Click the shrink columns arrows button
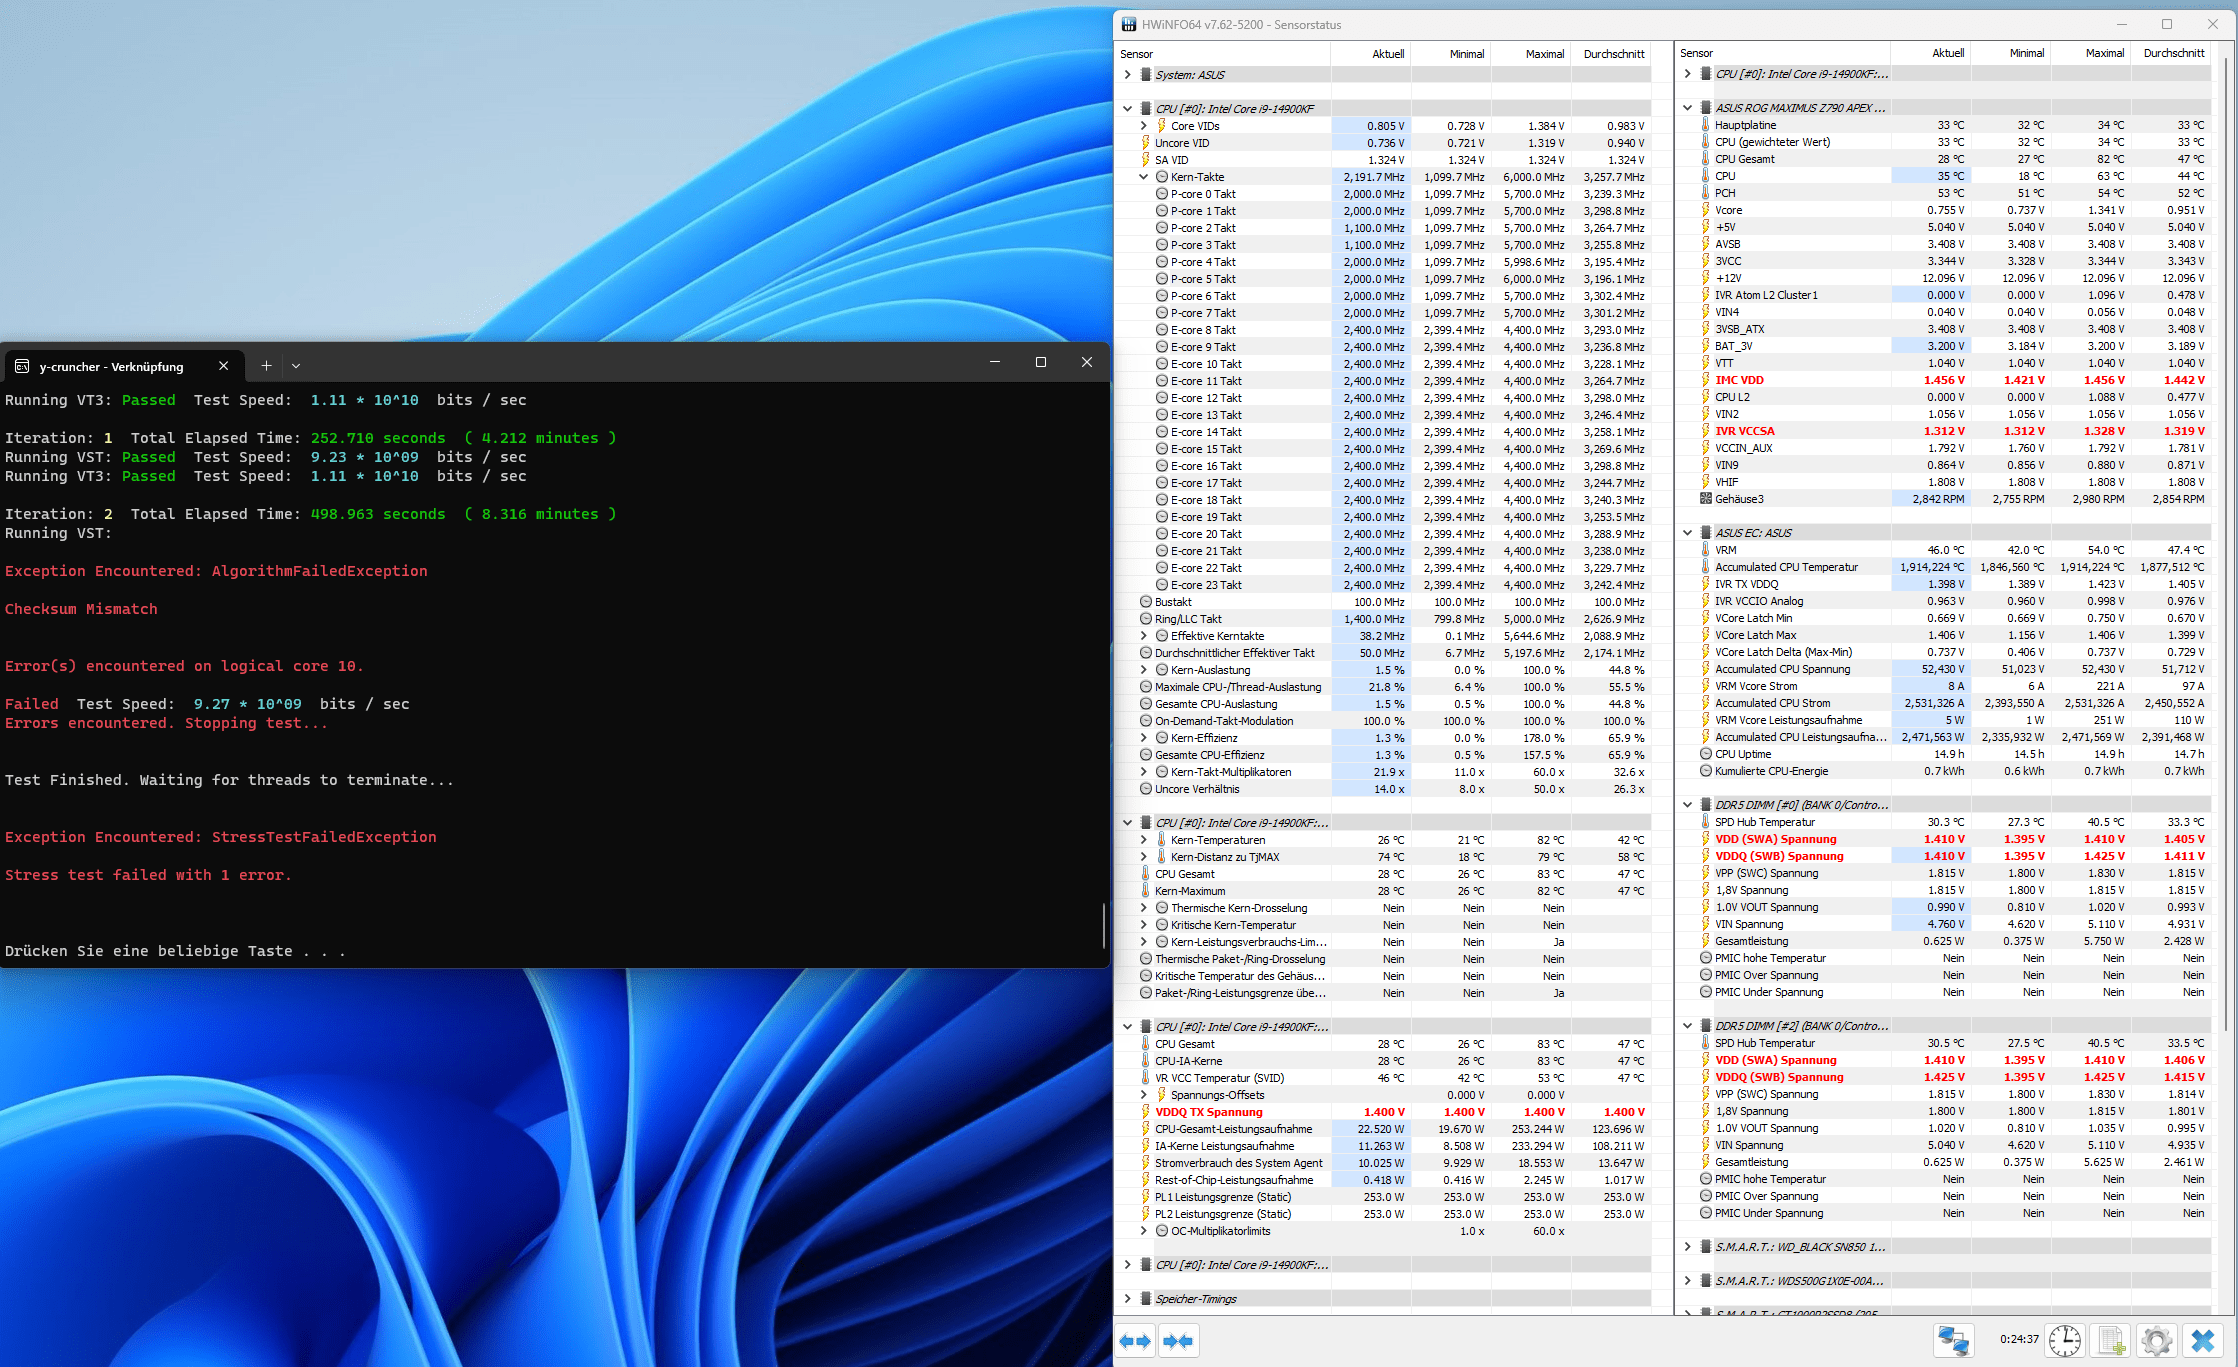This screenshot has width=2238, height=1367. (x=1178, y=1341)
